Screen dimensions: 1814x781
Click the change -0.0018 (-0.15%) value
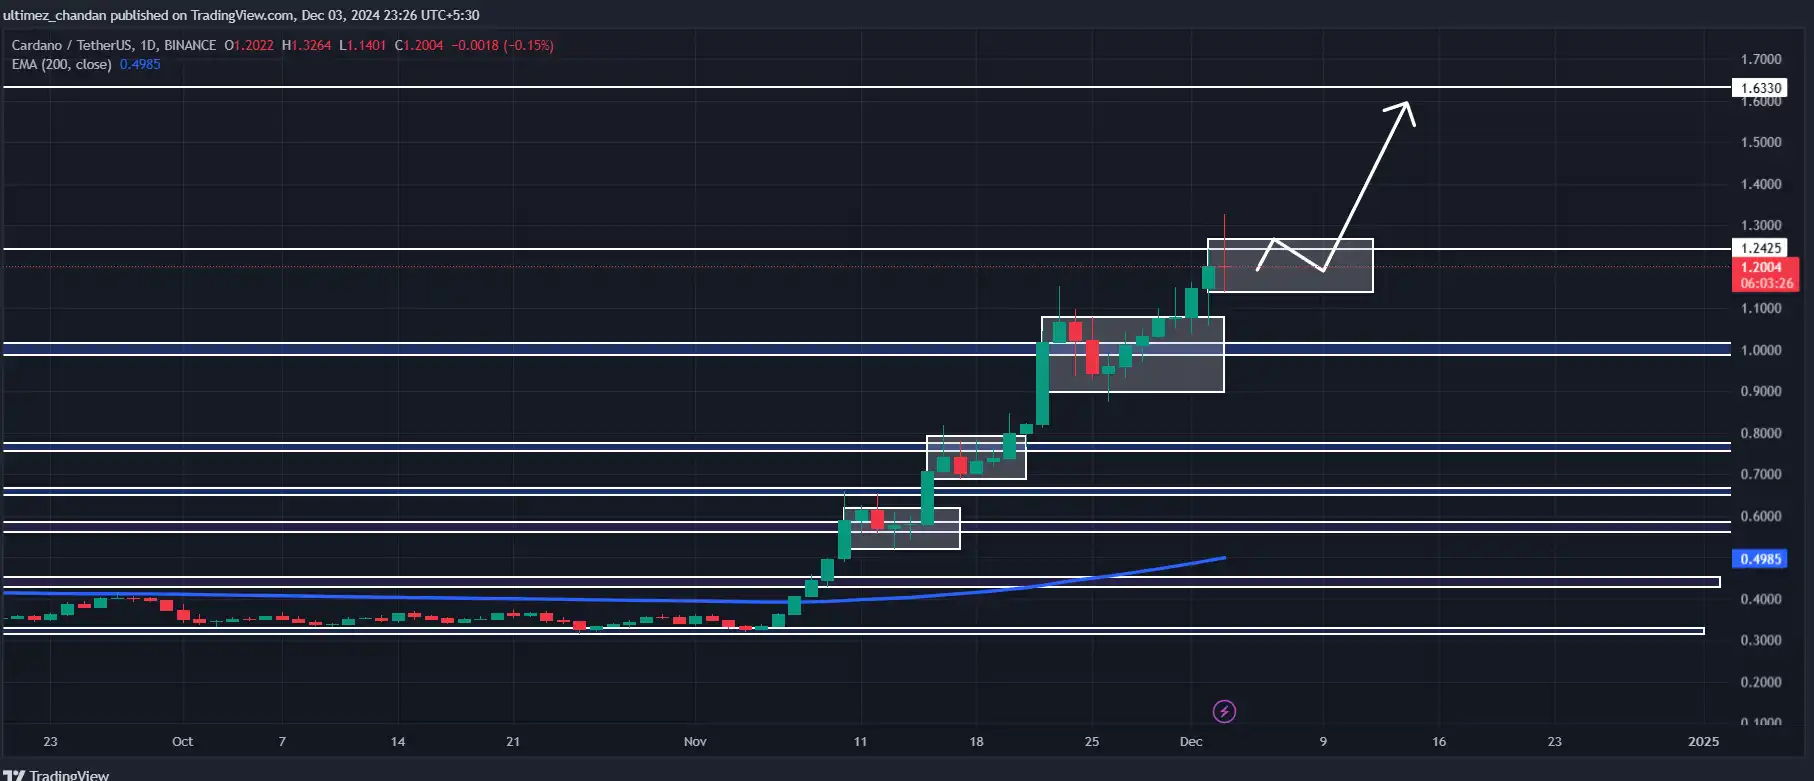[x=502, y=45]
